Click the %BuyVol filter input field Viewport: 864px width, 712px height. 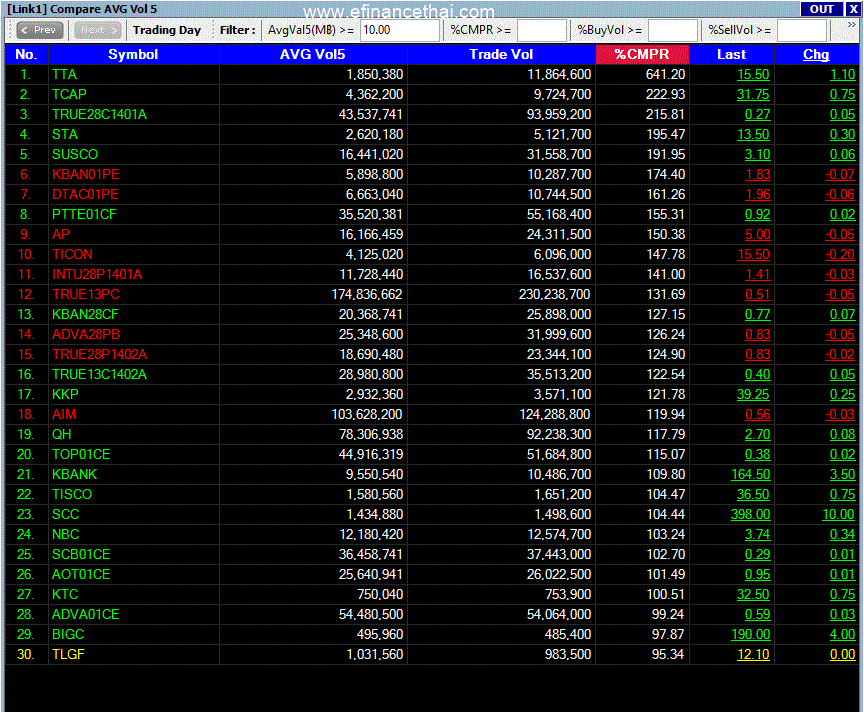pyautogui.click(x=672, y=30)
